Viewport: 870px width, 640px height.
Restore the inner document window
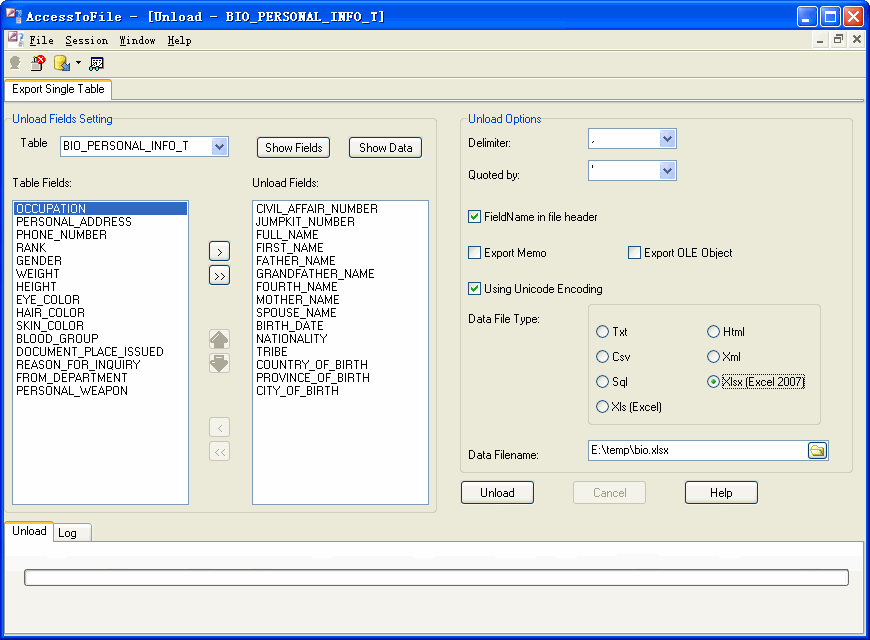tap(838, 39)
